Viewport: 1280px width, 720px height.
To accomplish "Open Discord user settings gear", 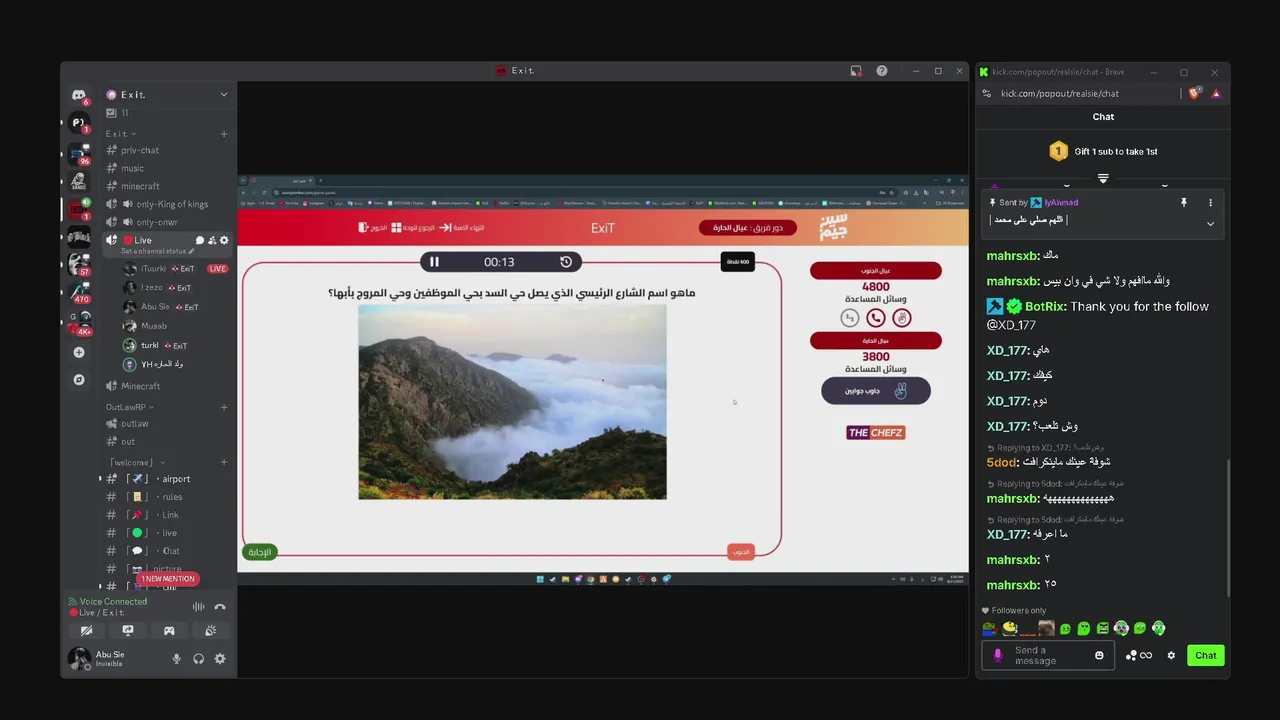I will pos(220,659).
